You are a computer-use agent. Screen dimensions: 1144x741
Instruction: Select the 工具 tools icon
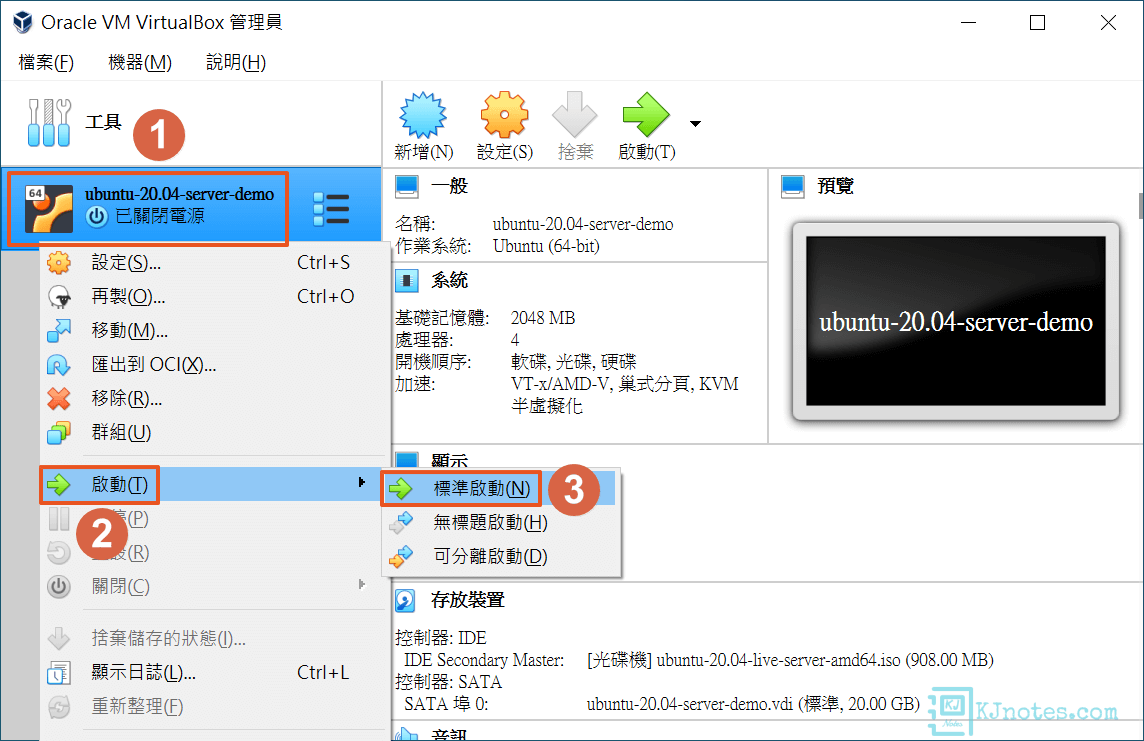tap(49, 123)
